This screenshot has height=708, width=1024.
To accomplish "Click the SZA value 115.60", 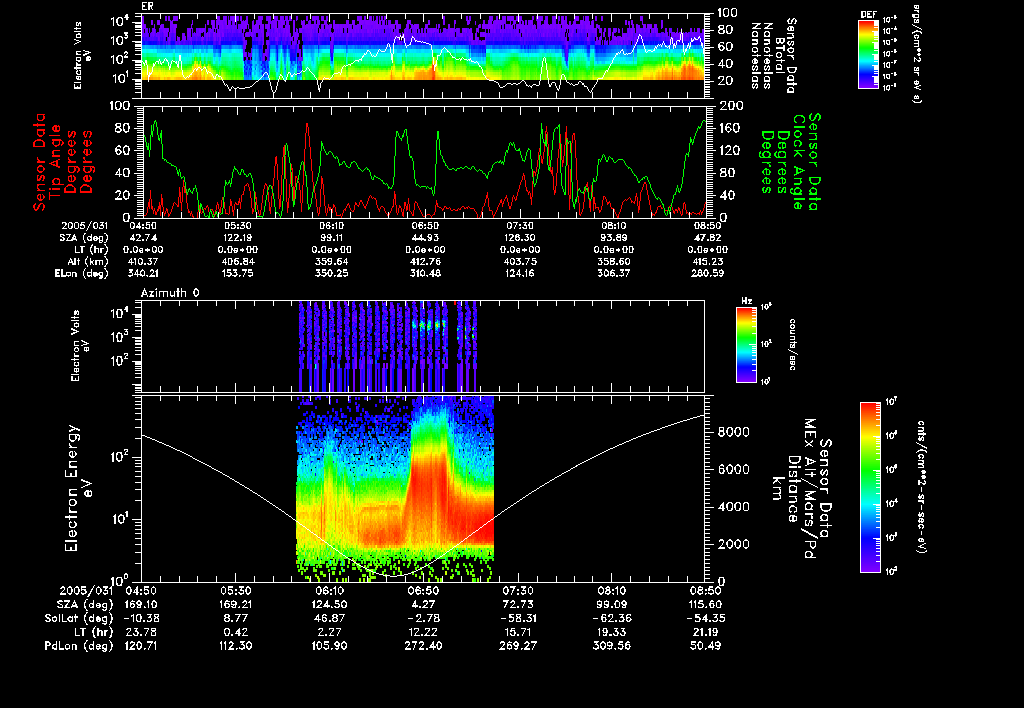I will tap(705, 605).
